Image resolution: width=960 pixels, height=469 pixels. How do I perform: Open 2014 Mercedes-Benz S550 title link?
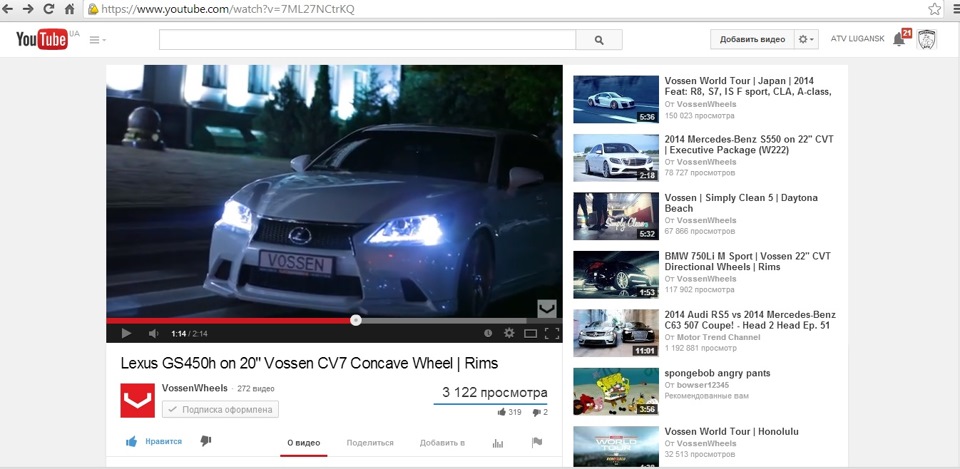click(x=749, y=144)
